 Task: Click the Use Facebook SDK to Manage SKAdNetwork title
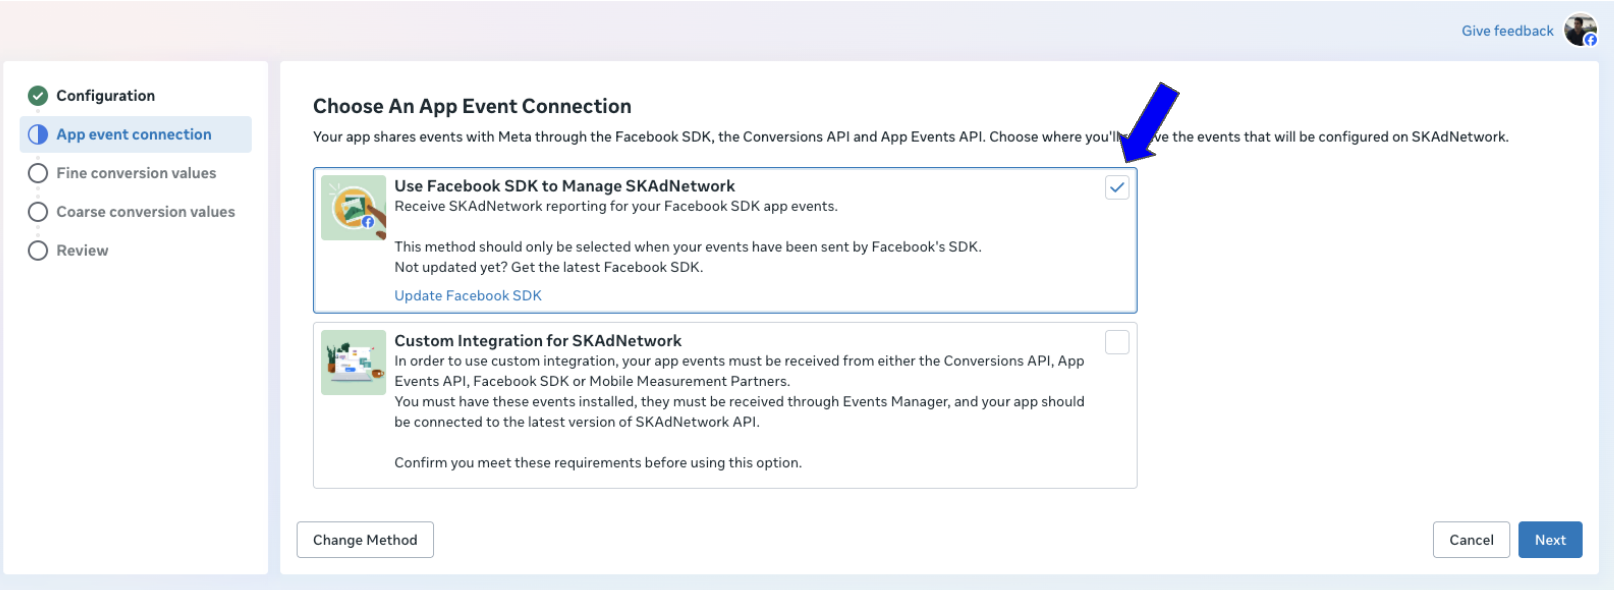pyautogui.click(x=564, y=186)
